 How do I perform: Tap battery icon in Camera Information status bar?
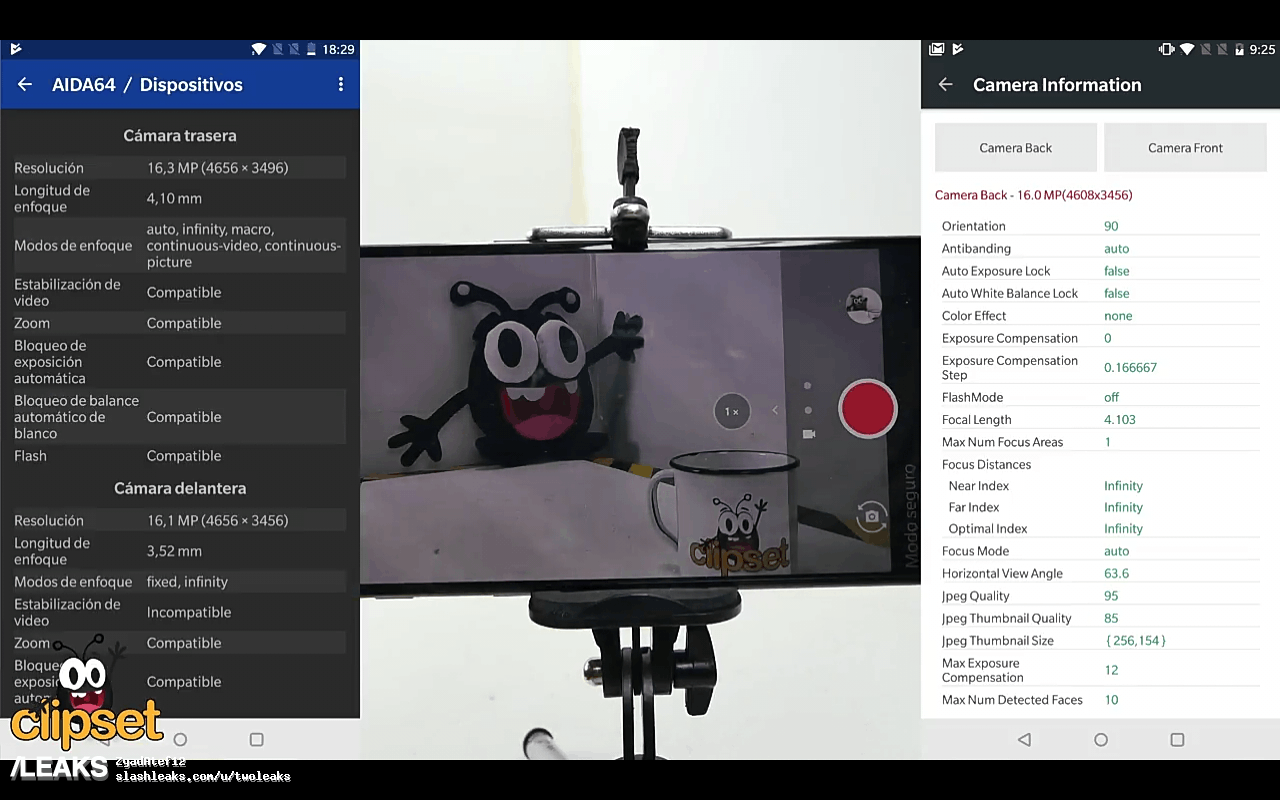(x=1240, y=49)
